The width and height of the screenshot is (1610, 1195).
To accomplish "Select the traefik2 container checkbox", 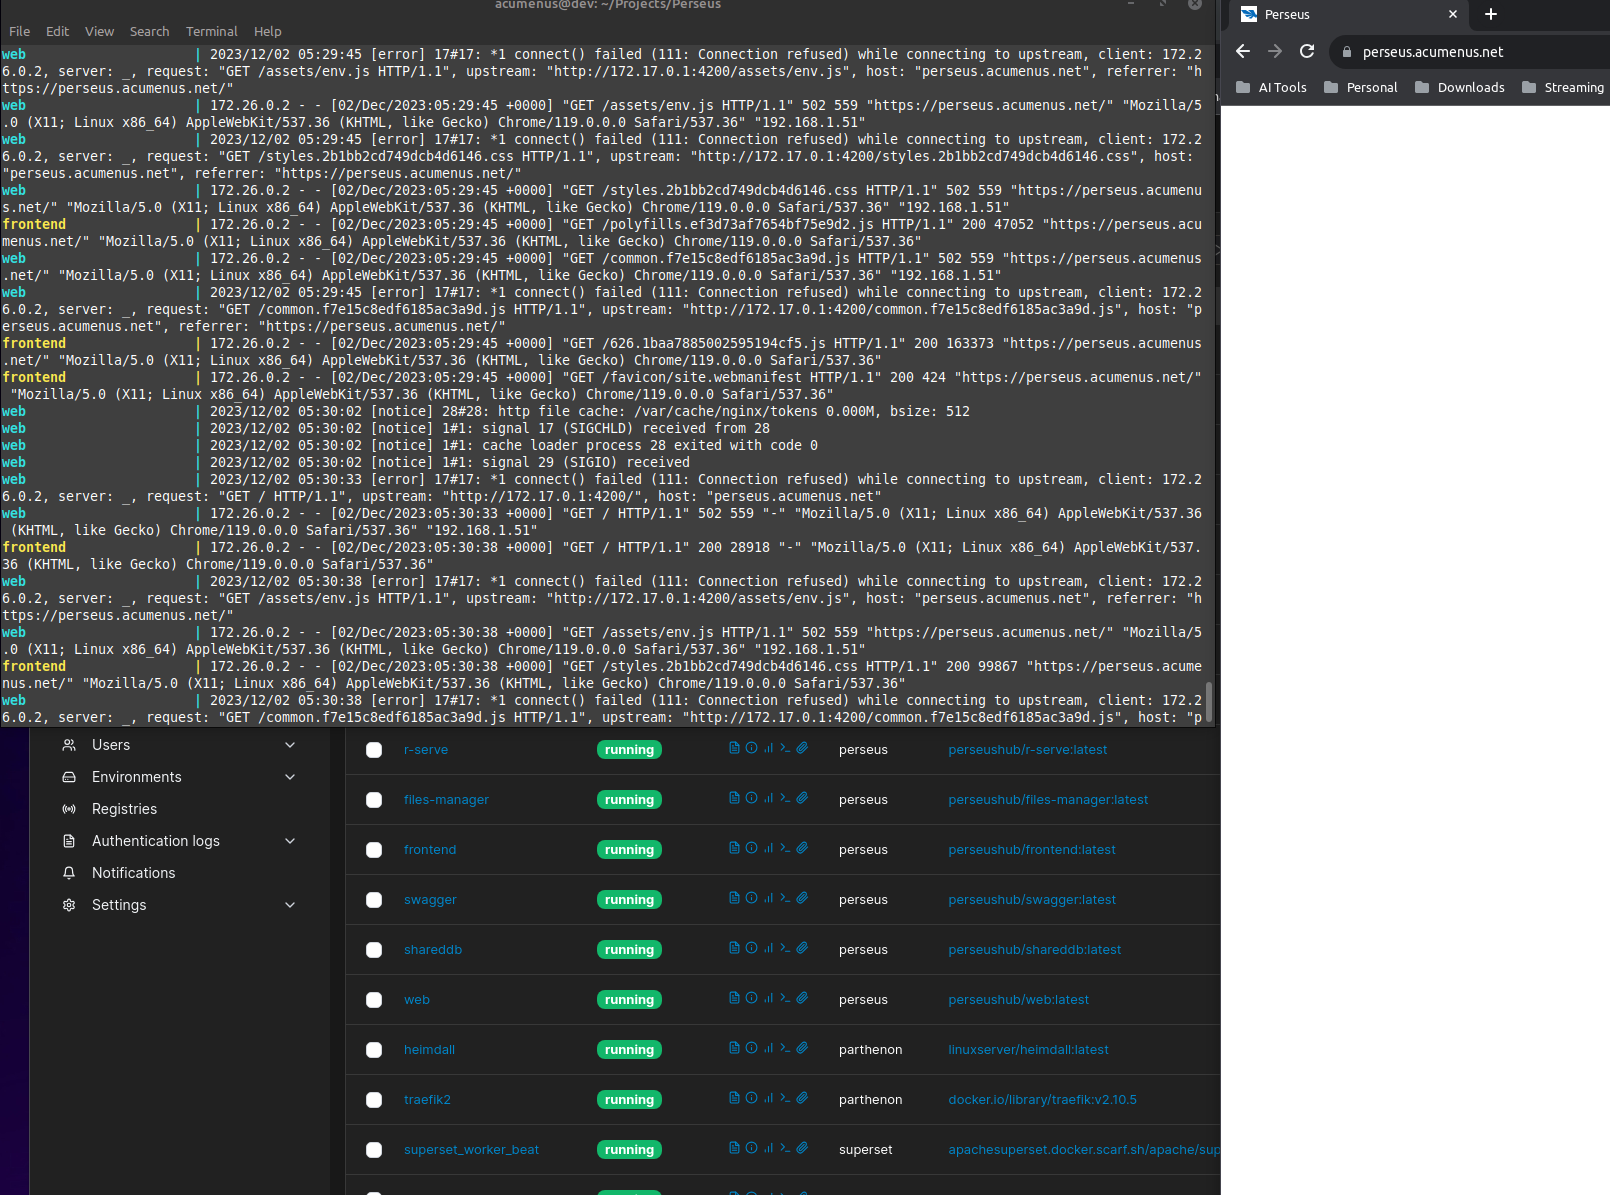I will [374, 1100].
